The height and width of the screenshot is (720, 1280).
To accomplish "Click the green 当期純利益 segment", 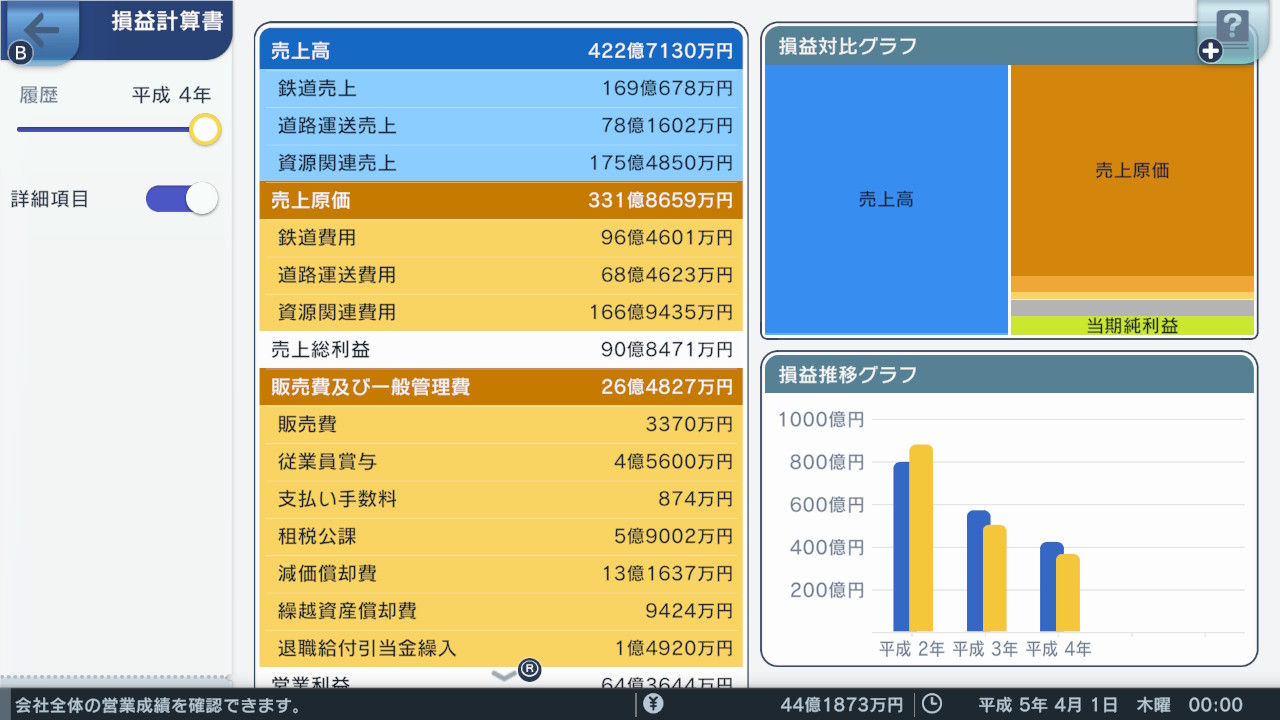I will (x=1133, y=323).
